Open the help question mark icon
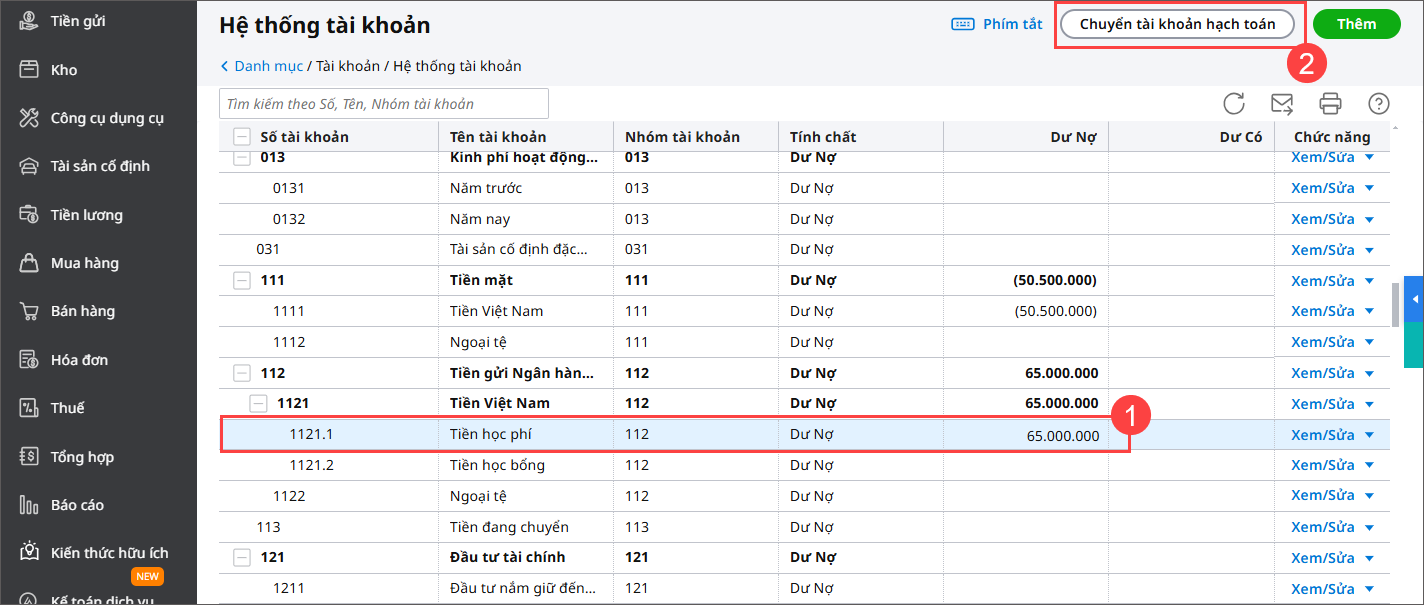Viewport: 1424px width, 605px height. [1379, 103]
